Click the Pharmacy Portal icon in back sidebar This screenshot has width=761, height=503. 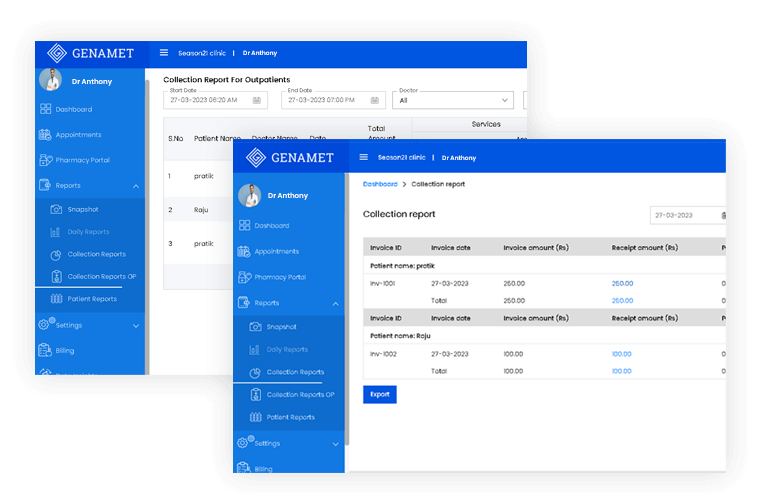click(x=45, y=160)
